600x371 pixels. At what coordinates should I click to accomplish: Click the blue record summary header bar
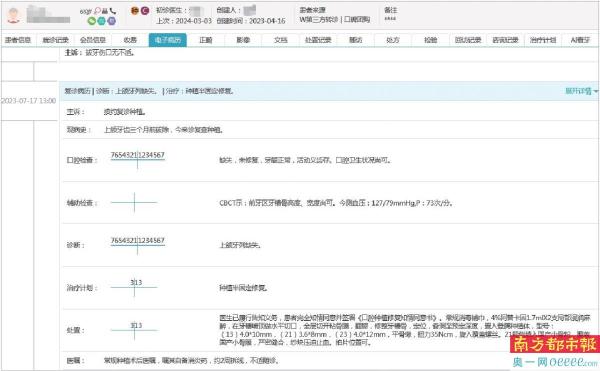pos(329,91)
